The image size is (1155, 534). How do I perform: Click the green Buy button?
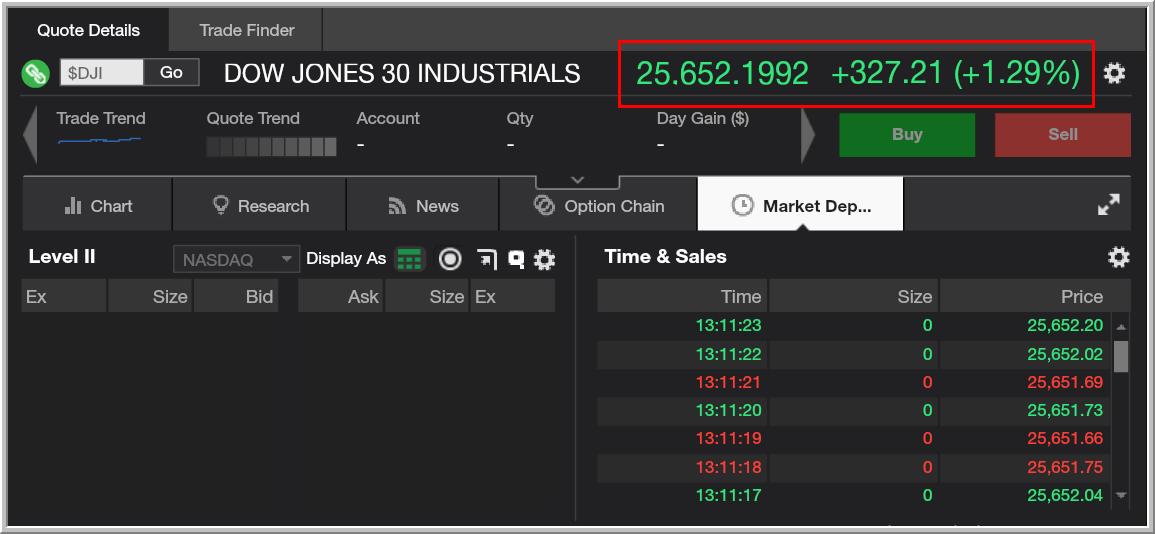coord(907,135)
